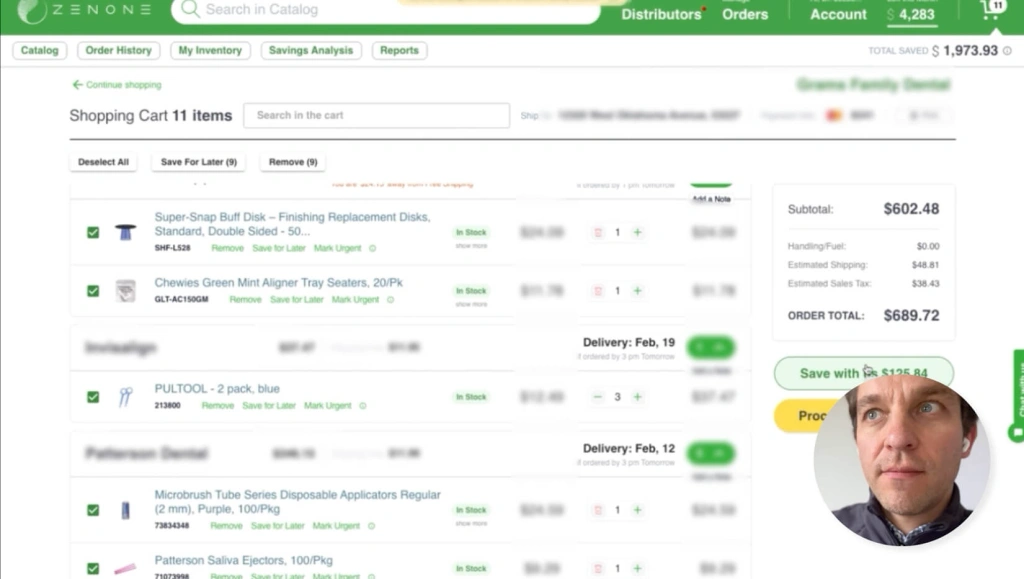Switch to the Order History tab
Screen dimensions: 1024x579
tap(118, 50)
